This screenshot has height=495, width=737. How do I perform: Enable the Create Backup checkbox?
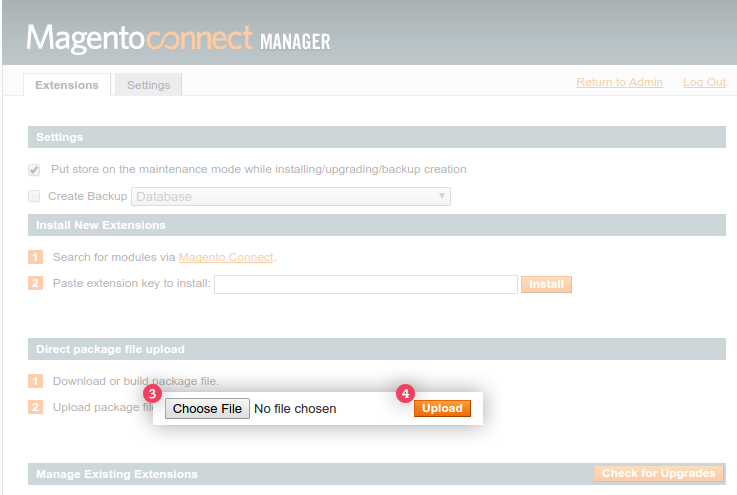pos(34,196)
